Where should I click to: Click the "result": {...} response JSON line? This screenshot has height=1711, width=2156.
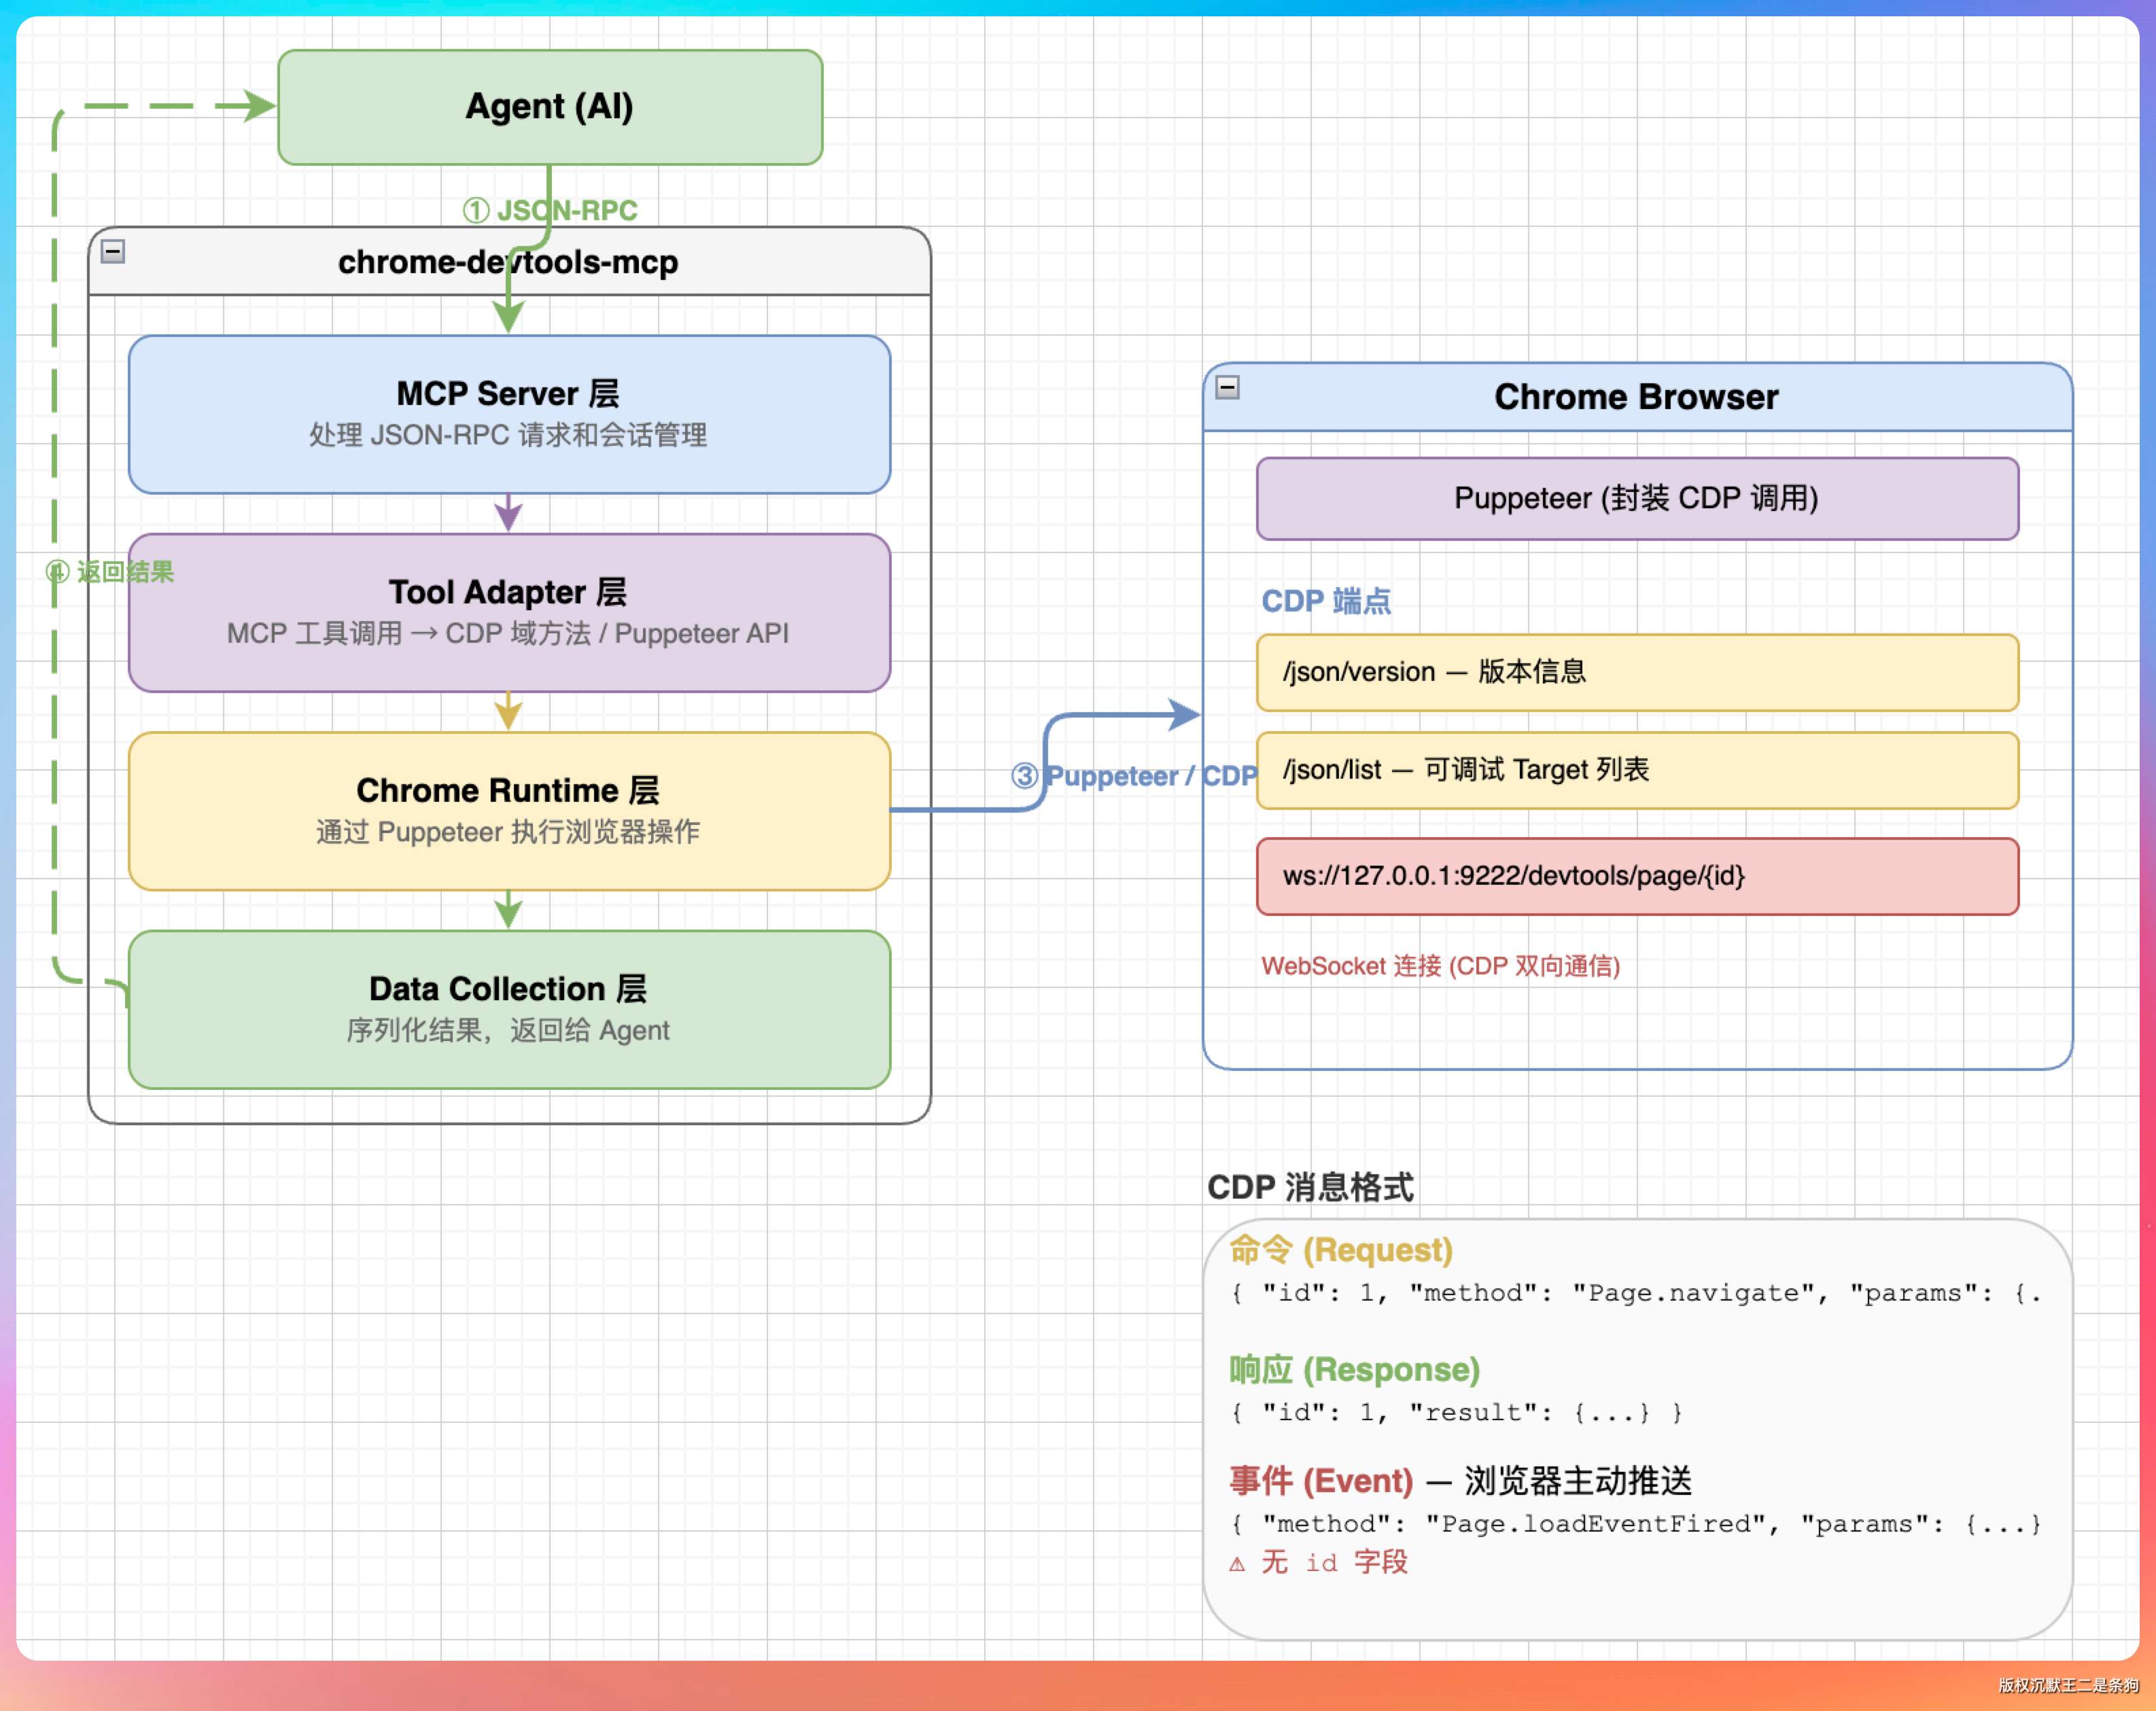coord(1457,1413)
